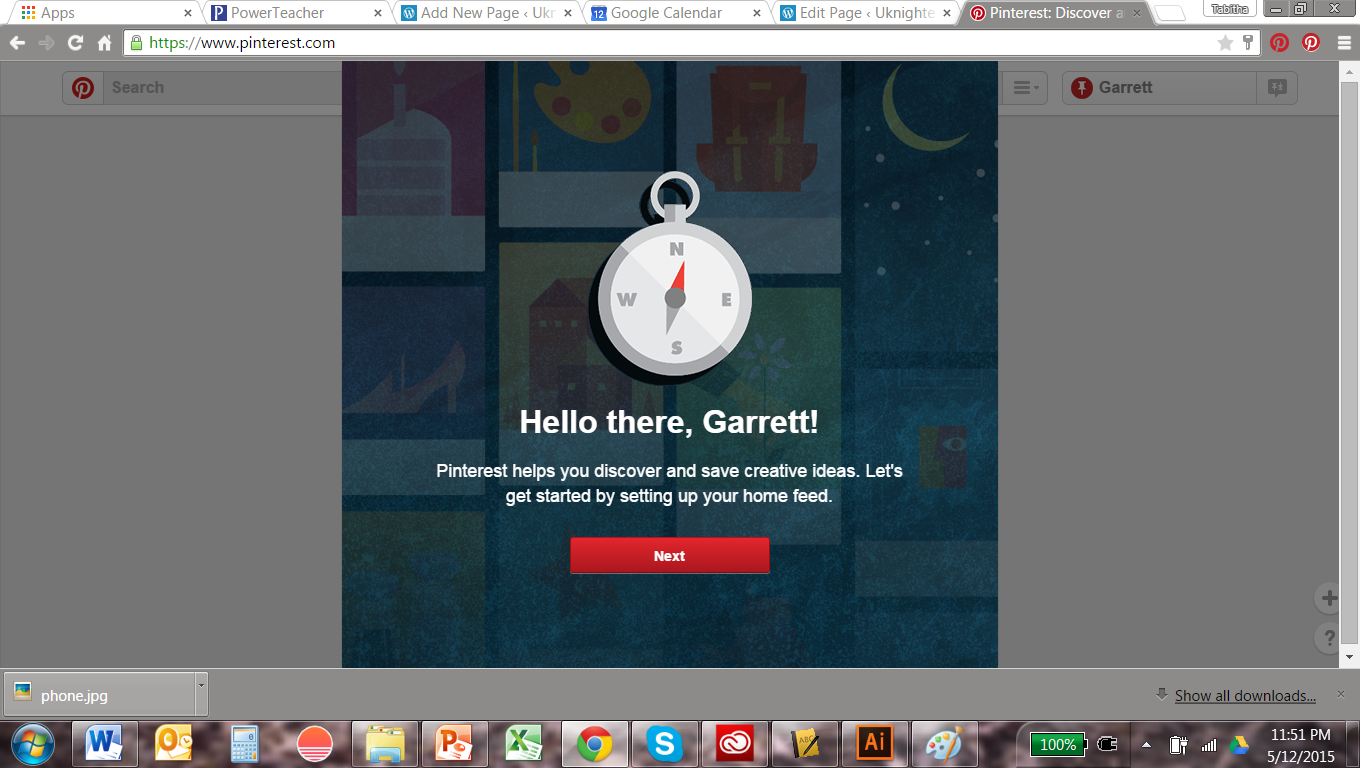Click the Show all downloads link

click(1245, 696)
